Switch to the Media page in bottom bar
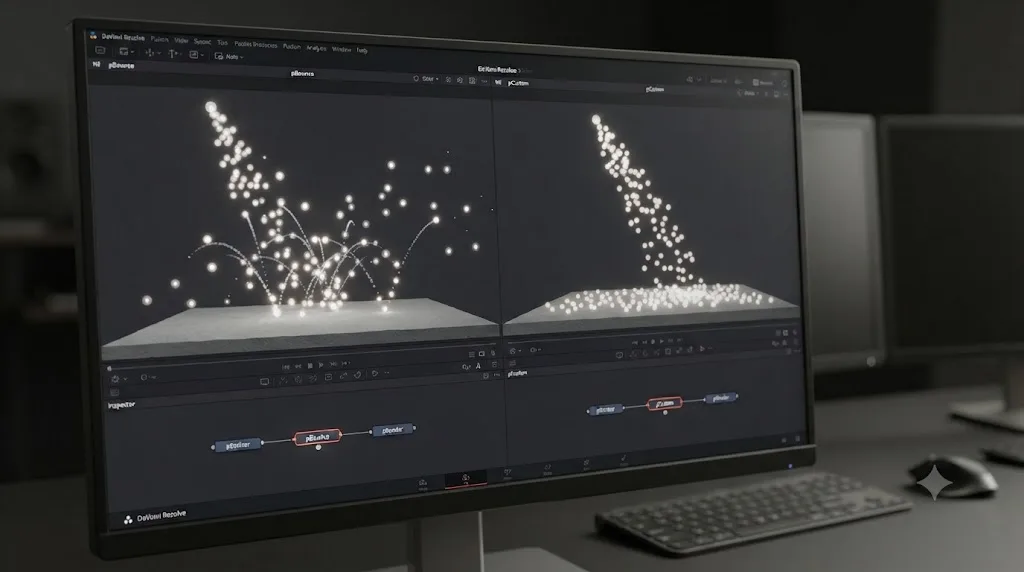This screenshot has width=1024, height=572. point(423,485)
